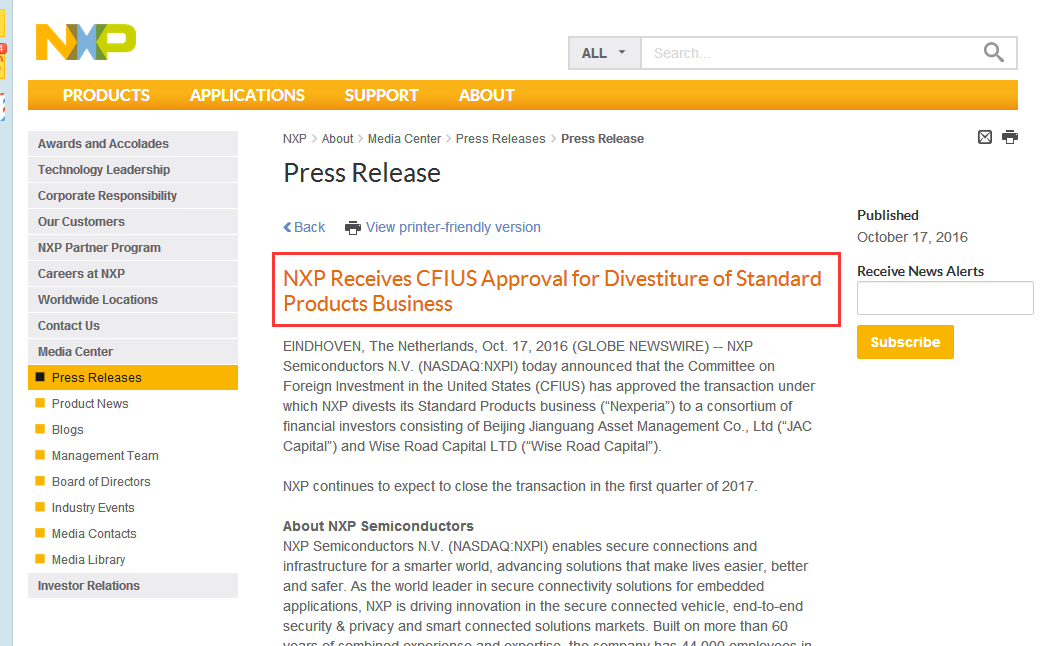The image size is (1055, 646).
Task: Click NXP in the breadcrumb
Action: click(x=295, y=139)
